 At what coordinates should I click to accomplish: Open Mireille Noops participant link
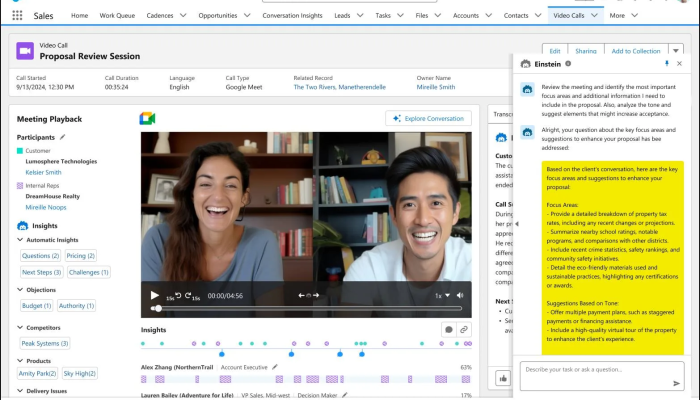[46, 207]
